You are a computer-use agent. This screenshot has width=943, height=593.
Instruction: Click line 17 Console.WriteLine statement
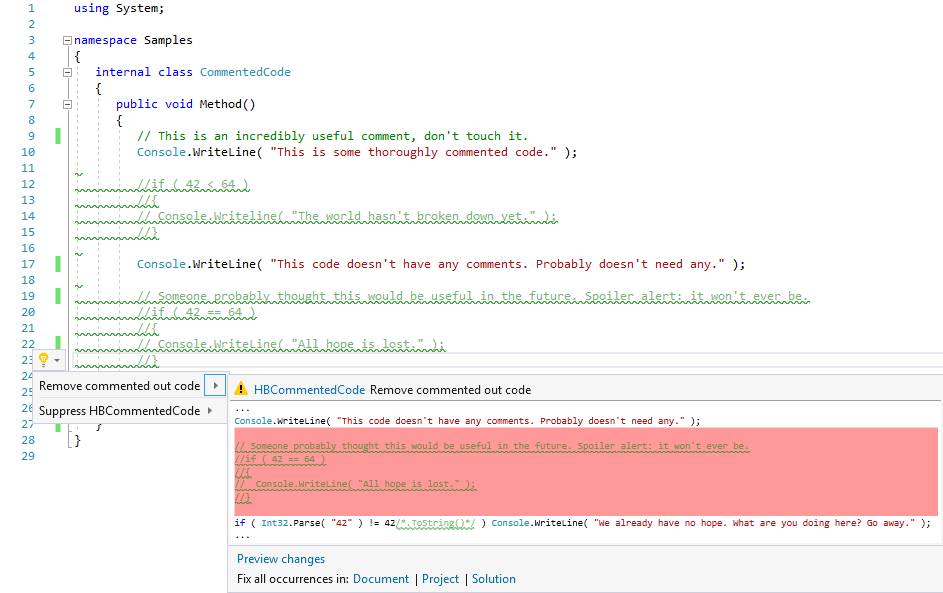[441, 264]
